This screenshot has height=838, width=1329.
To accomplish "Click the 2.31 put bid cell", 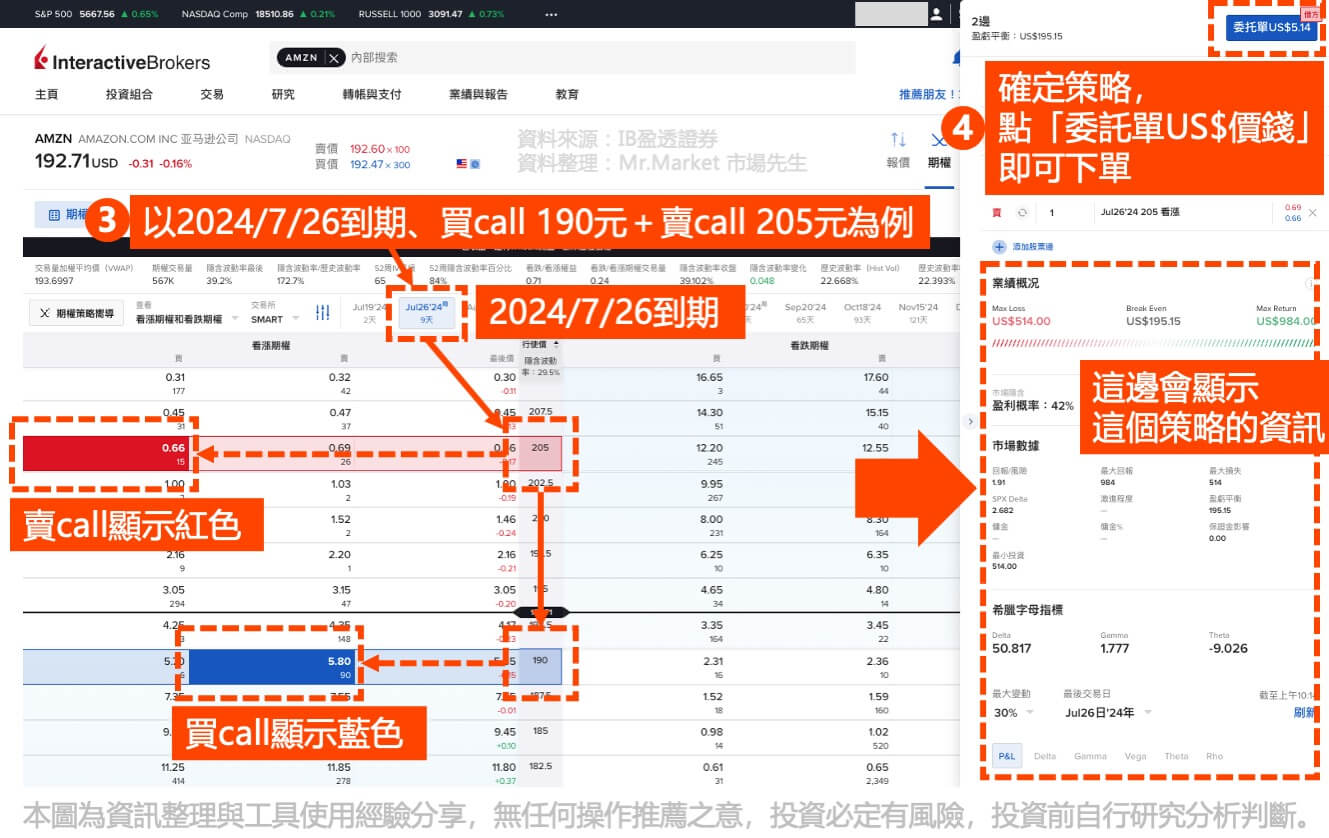I will point(711,667).
